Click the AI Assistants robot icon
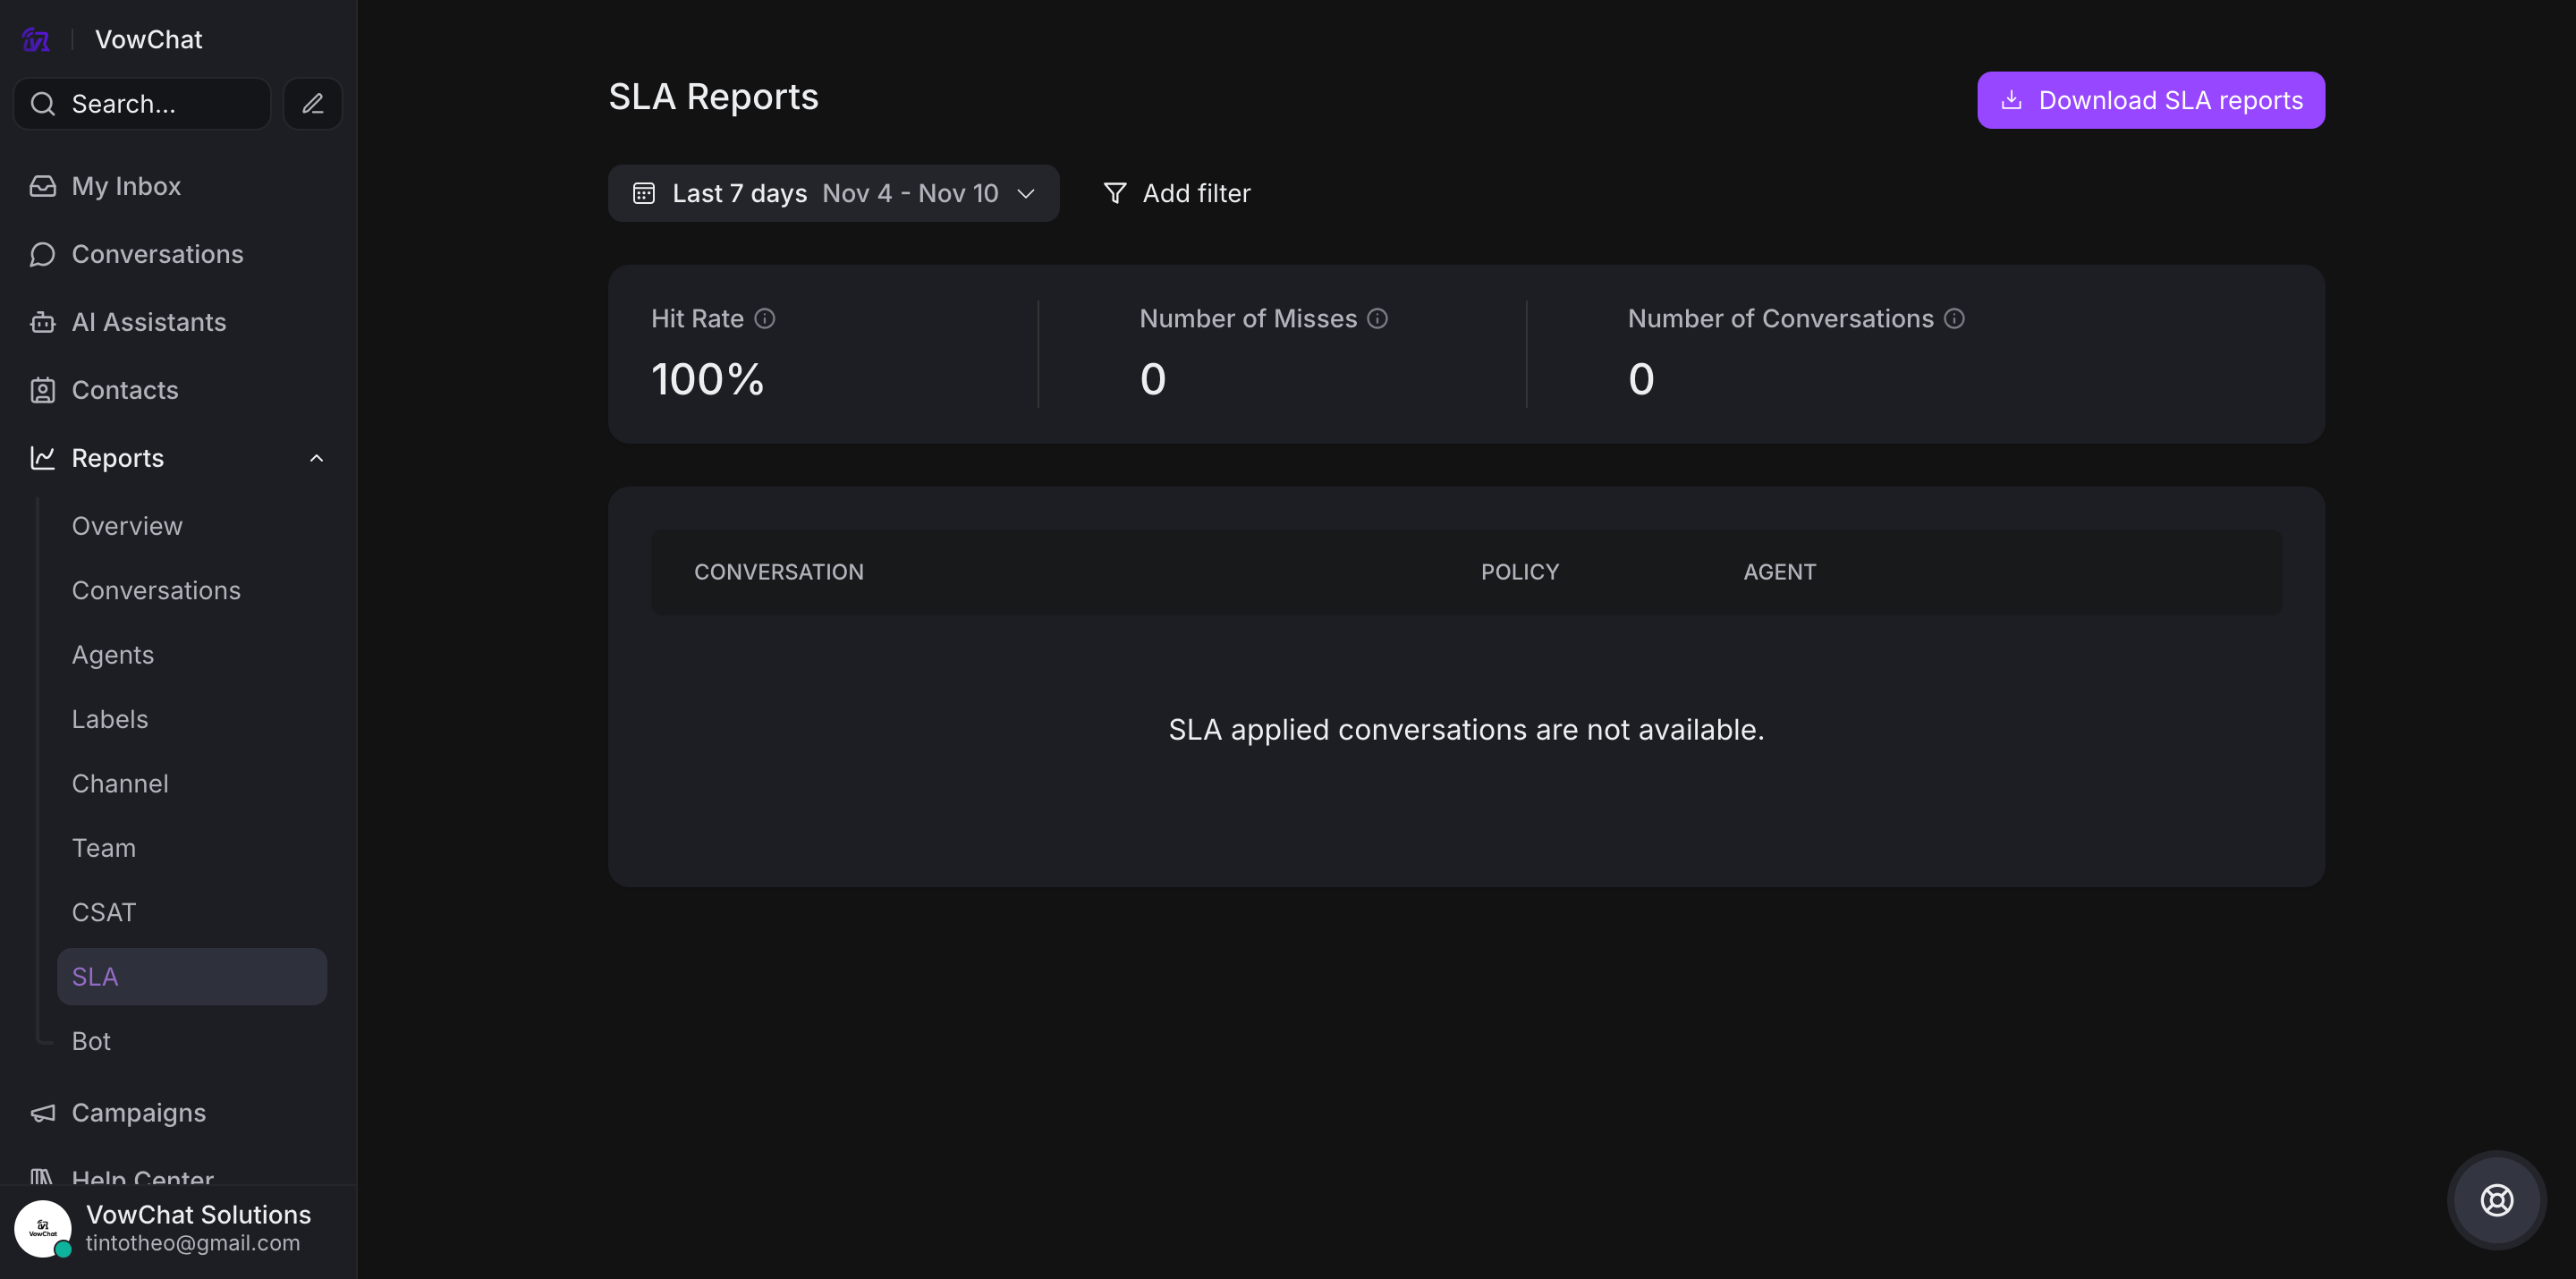The image size is (2576, 1279). 43,322
